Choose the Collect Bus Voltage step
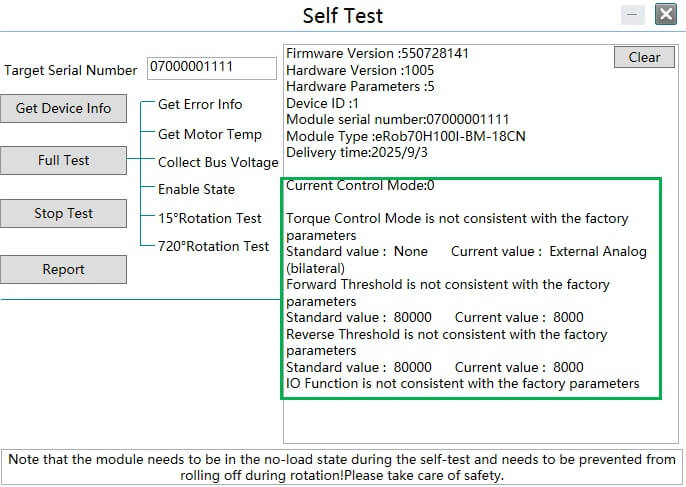Viewport: 686px width, 487px height. (218, 162)
